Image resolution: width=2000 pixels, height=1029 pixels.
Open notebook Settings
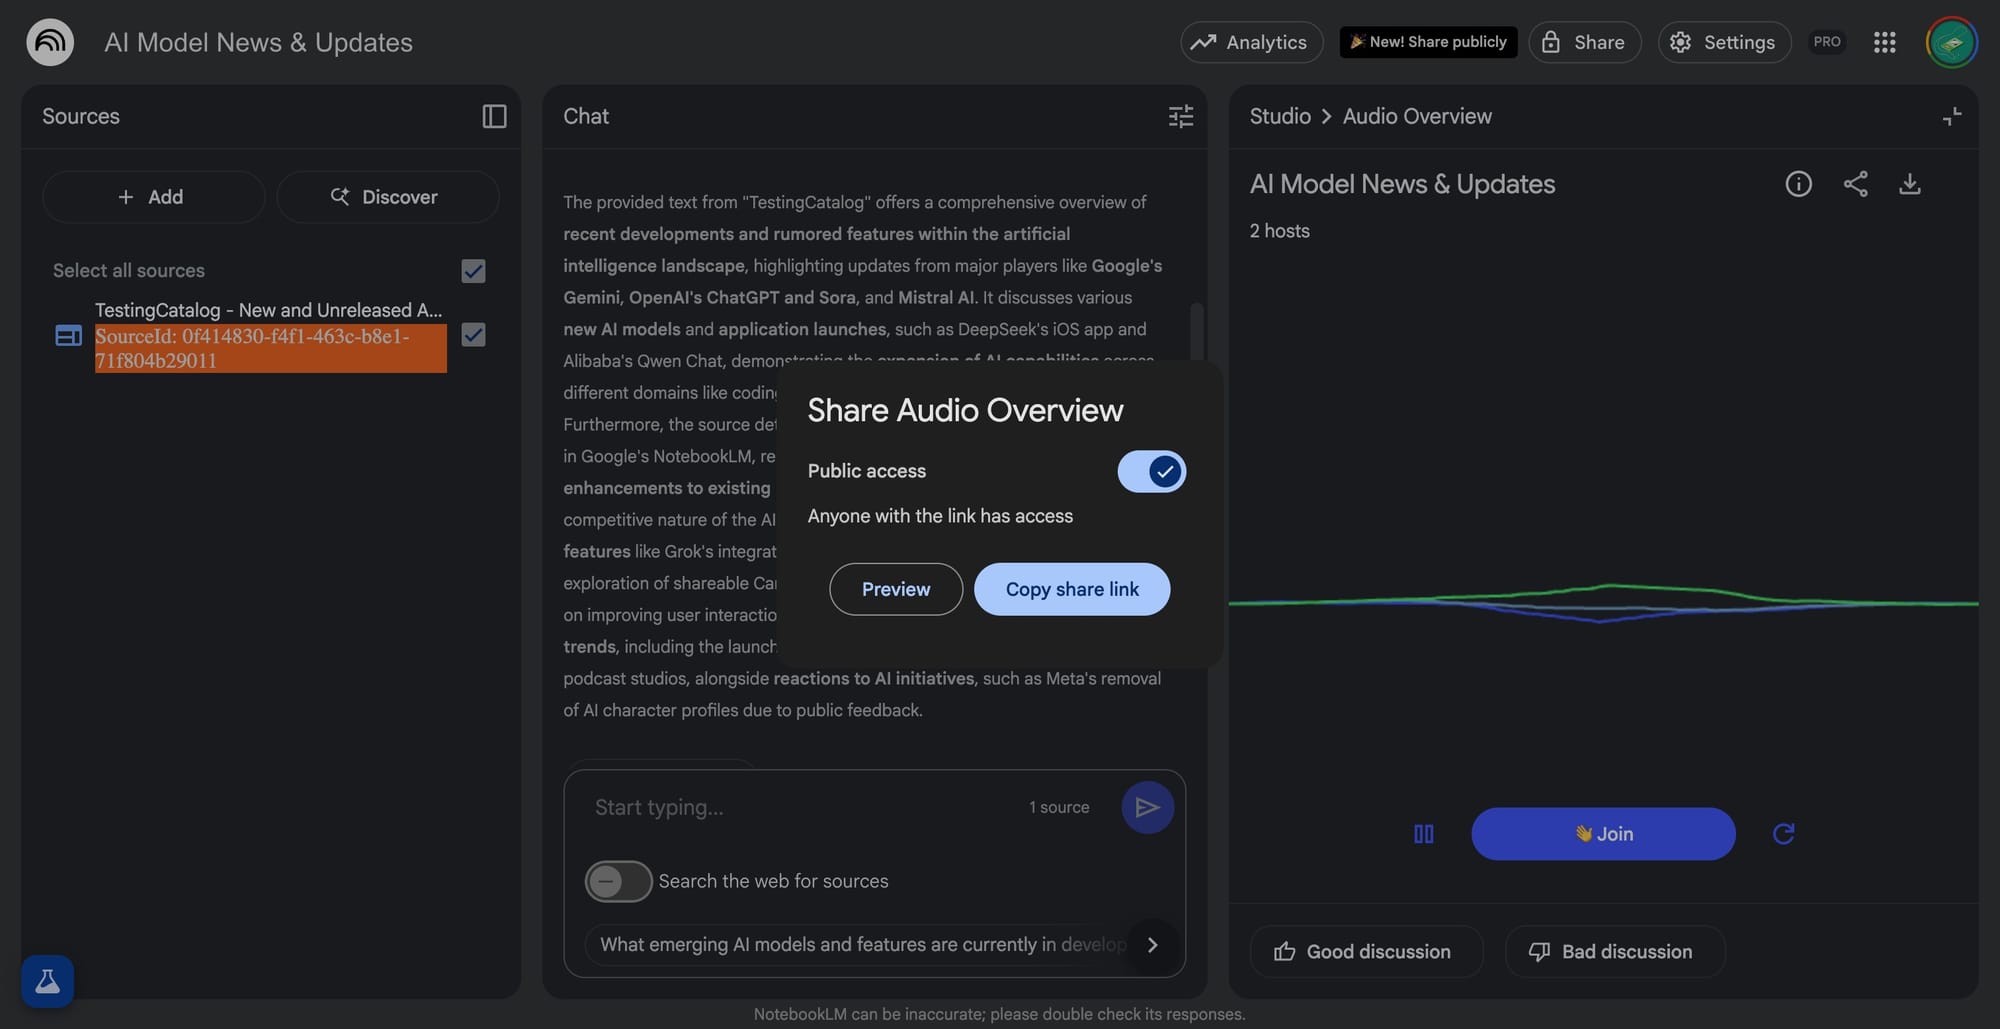pyautogui.click(x=1724, y=42)
